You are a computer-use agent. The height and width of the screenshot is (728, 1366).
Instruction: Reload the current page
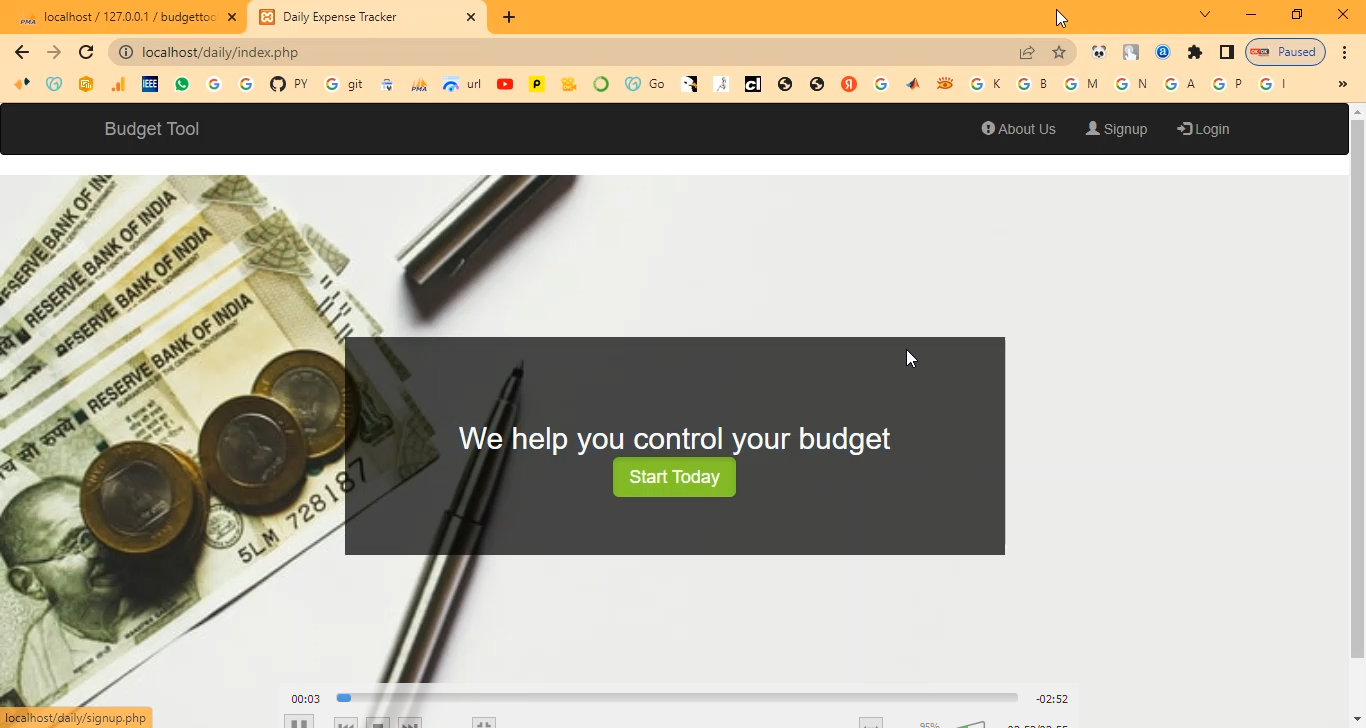coord(86,52)
